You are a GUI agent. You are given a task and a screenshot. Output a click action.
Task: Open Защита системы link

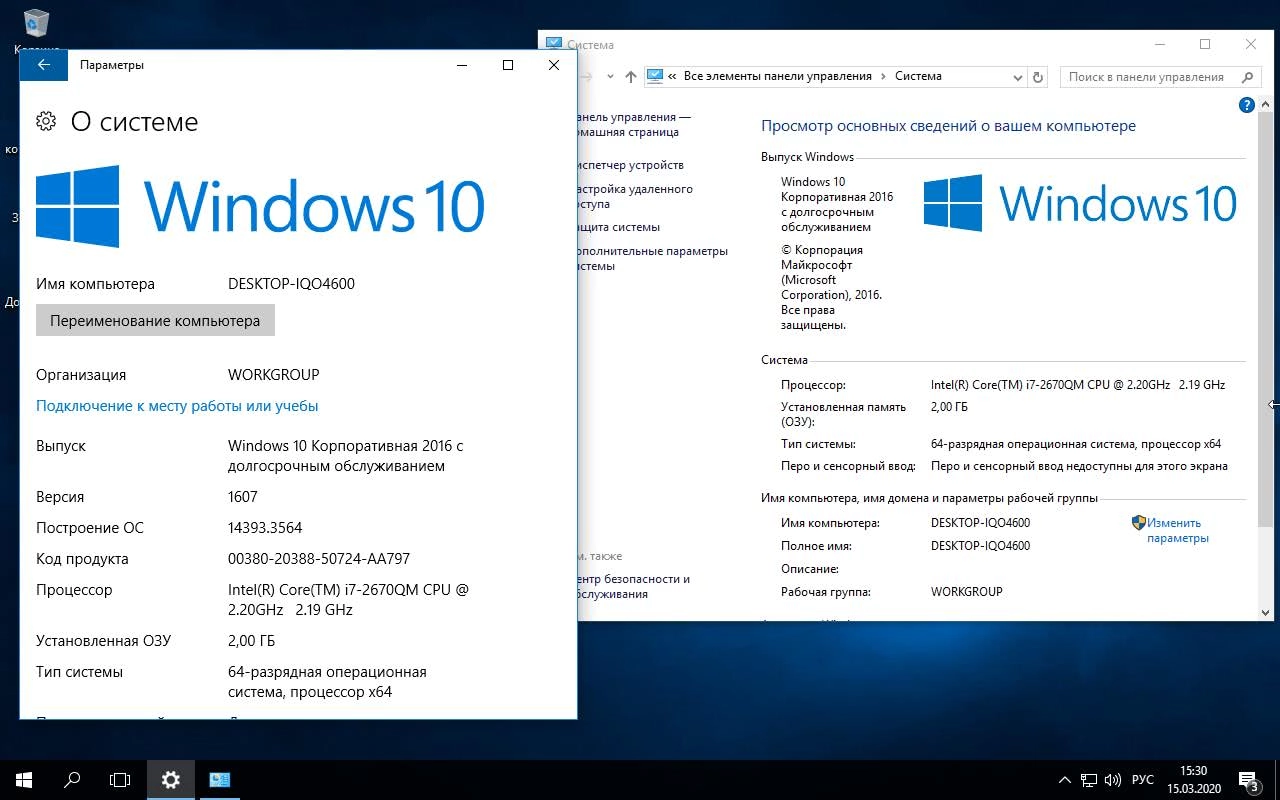[618, 227]
